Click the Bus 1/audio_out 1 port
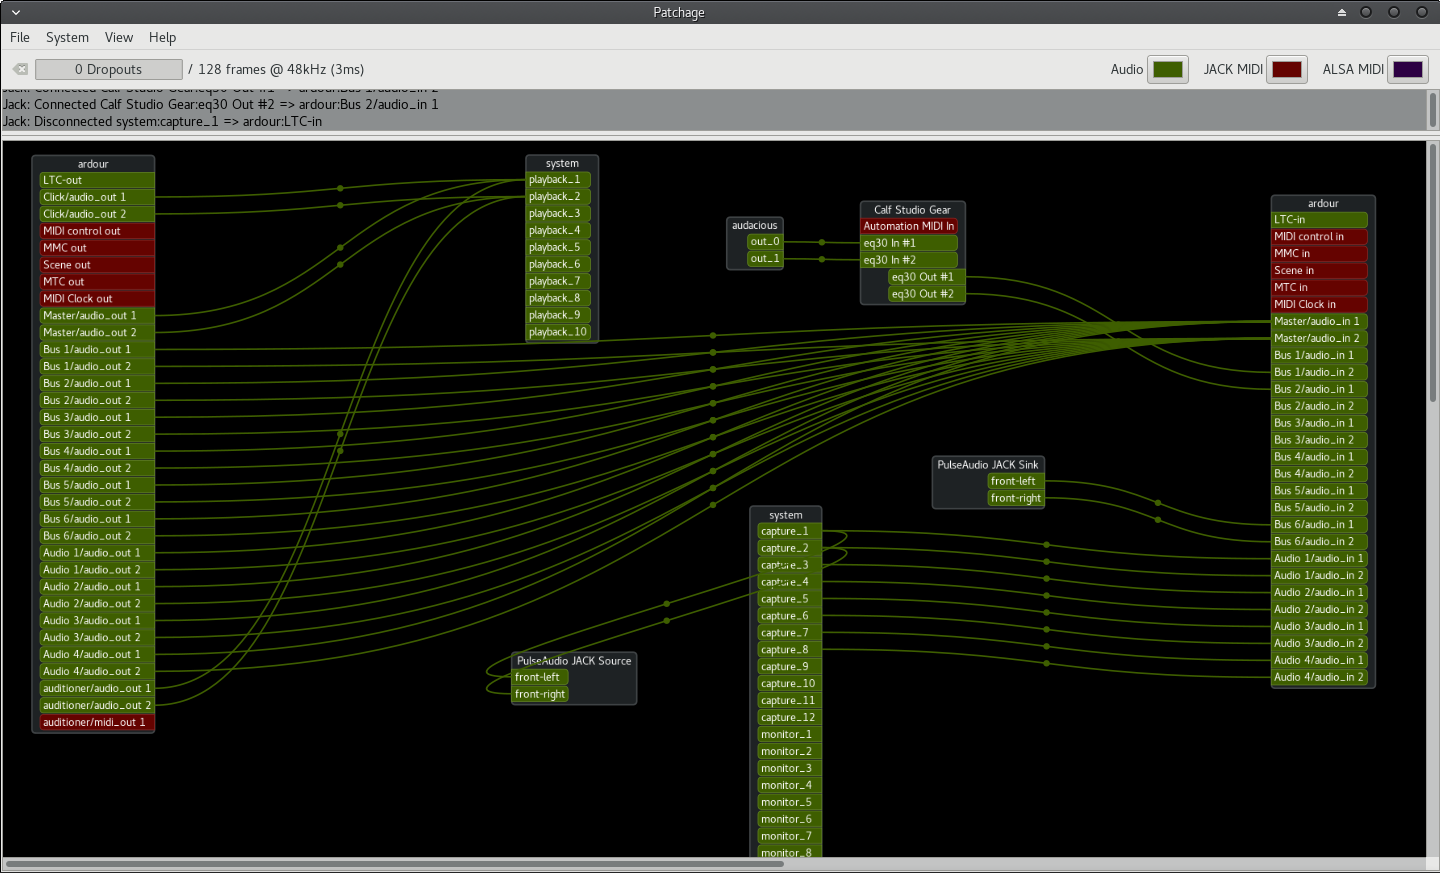Image resolution: width=1440 pixels, height=873 pixels. click(x=97, y=350)
